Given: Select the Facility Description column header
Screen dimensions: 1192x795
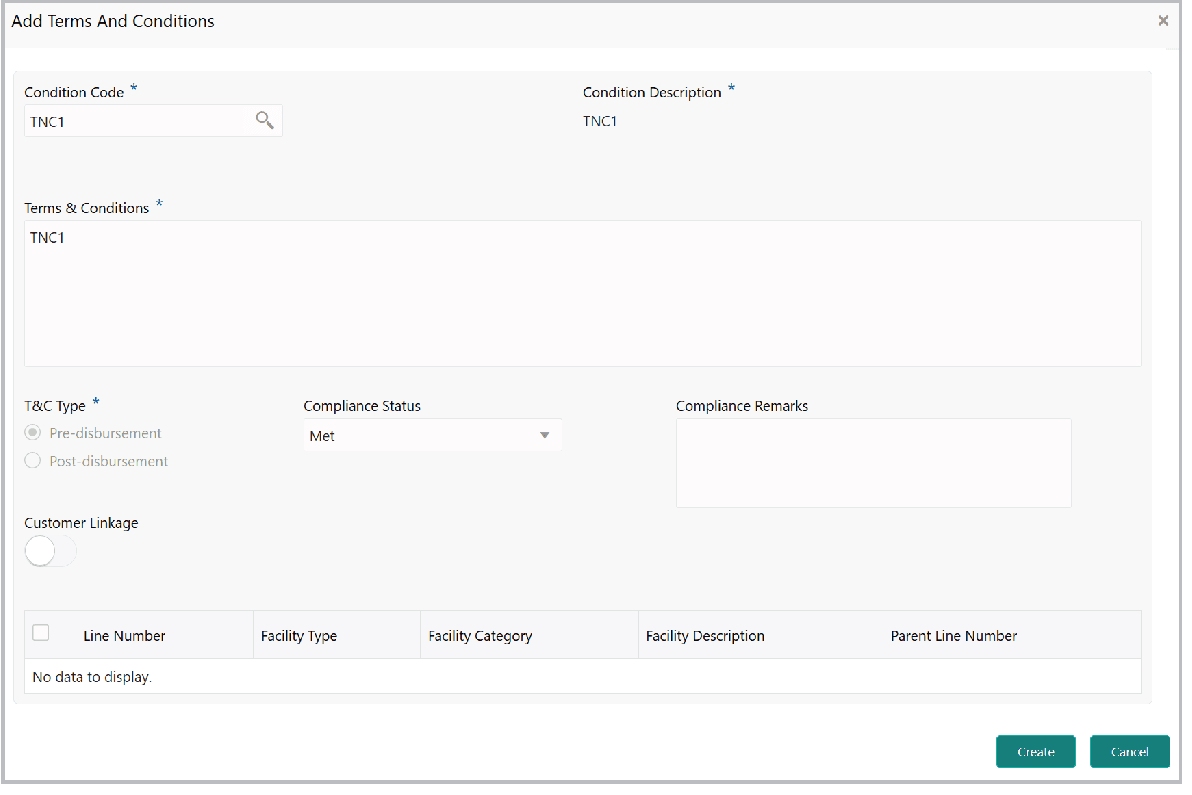Looking at the screenshot, I should coord(705,635).
